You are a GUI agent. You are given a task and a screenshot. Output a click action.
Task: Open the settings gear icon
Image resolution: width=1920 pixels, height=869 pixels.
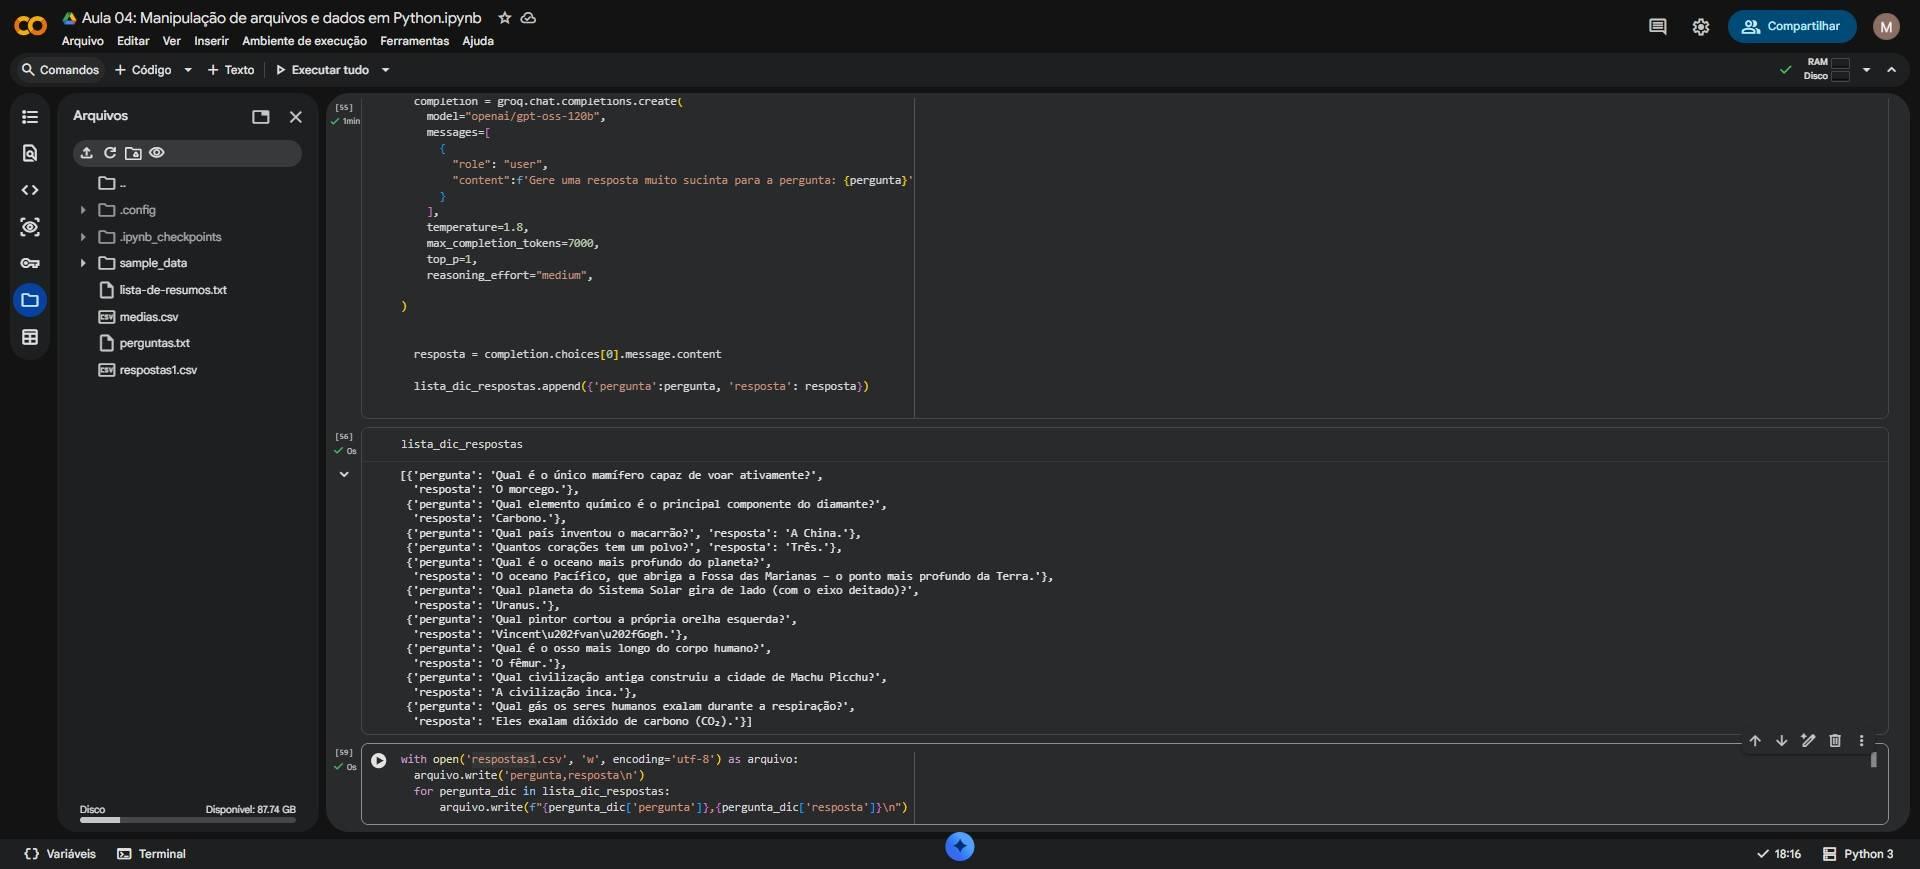point(1701,27)
